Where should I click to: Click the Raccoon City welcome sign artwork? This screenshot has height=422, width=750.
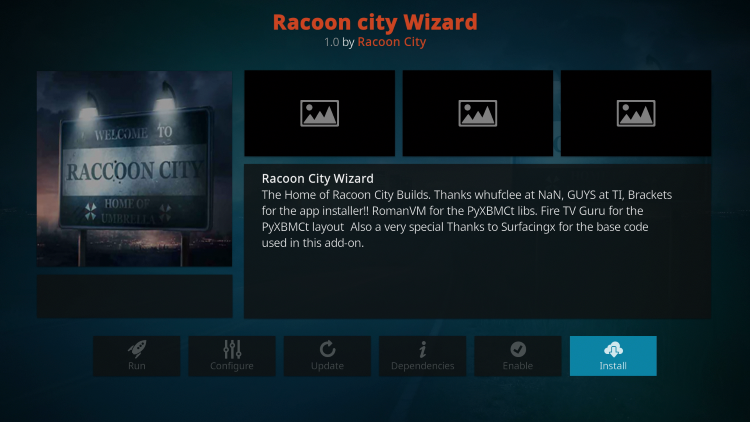(x=134, y=169)
